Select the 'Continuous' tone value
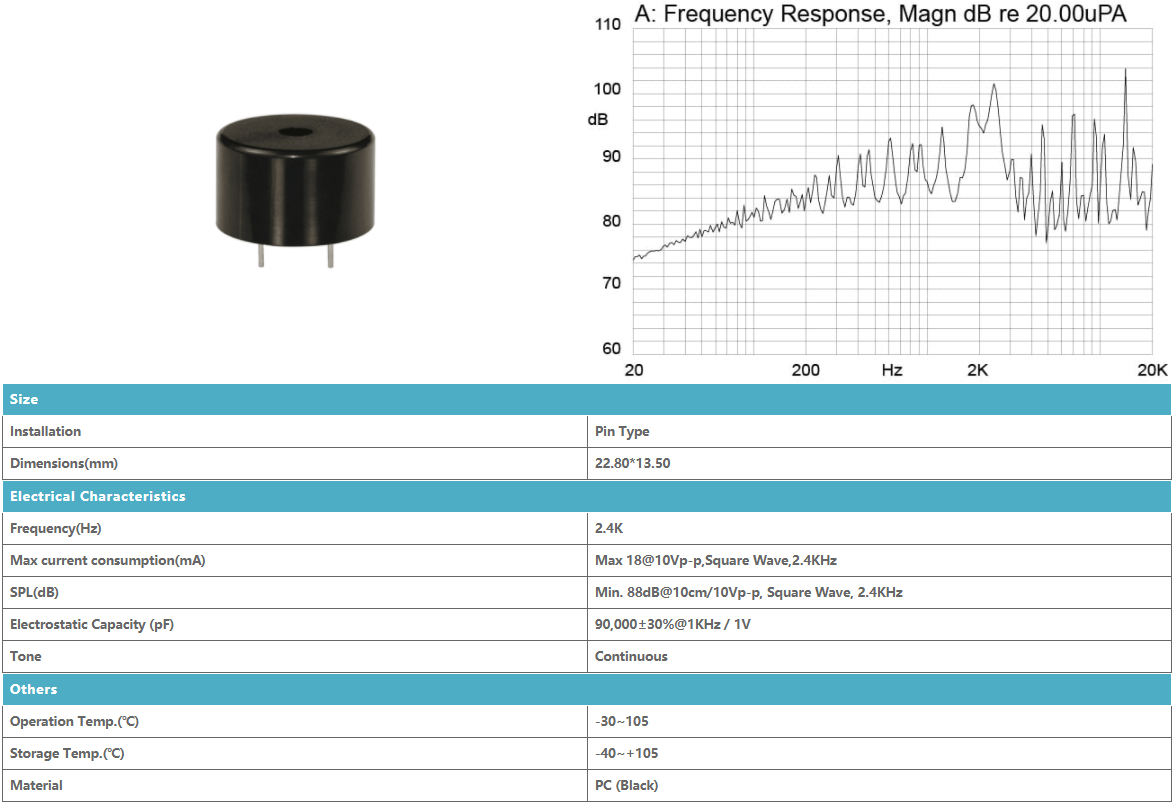 click(x=631, y=657)
